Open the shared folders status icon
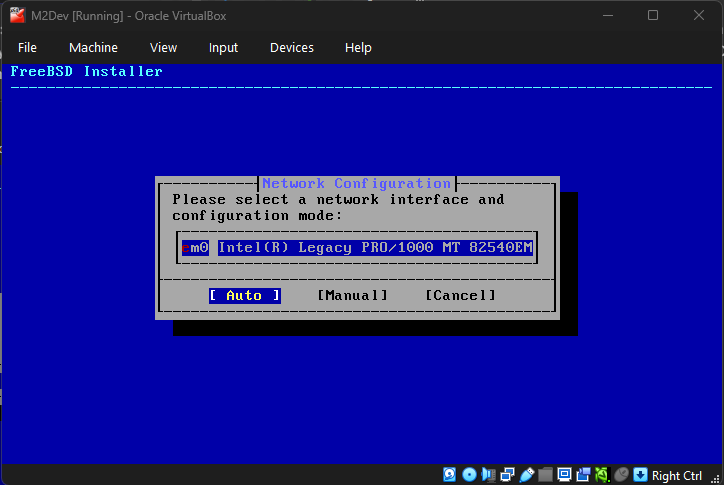This screenshot has height=485, width=724. (x=545, y=474)
